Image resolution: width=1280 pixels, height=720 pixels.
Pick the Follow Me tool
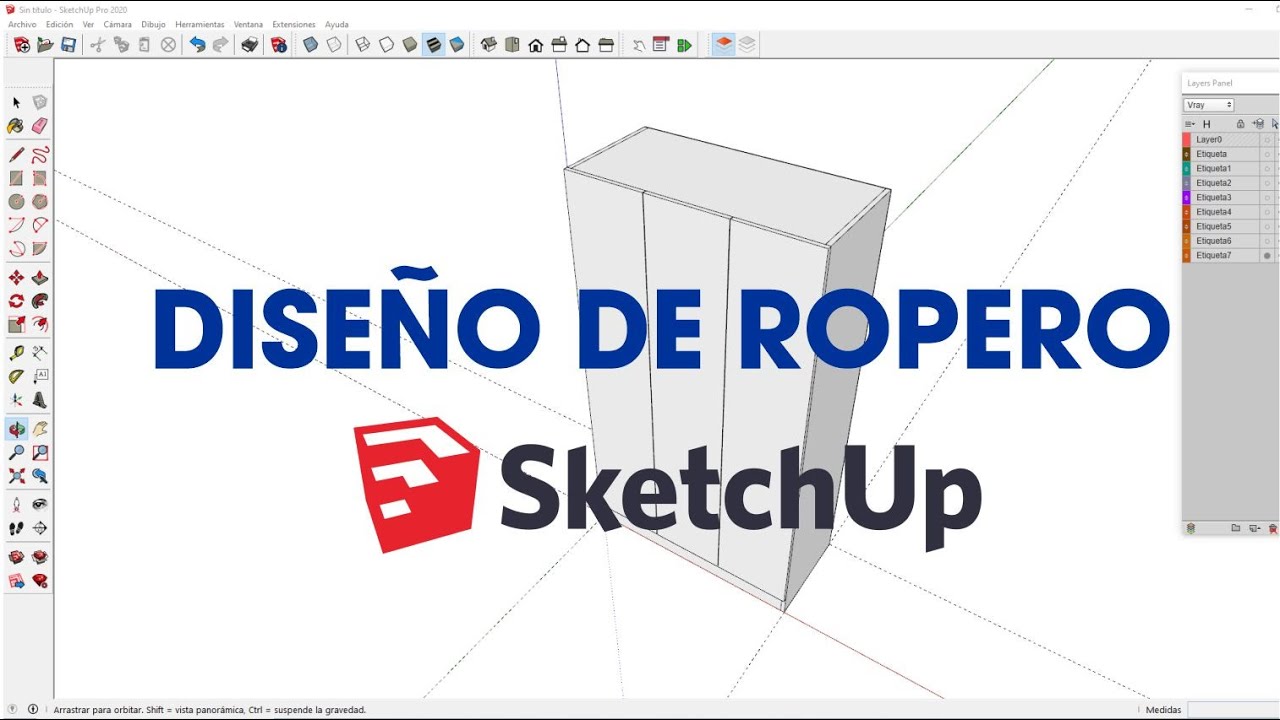click(40, 301)
